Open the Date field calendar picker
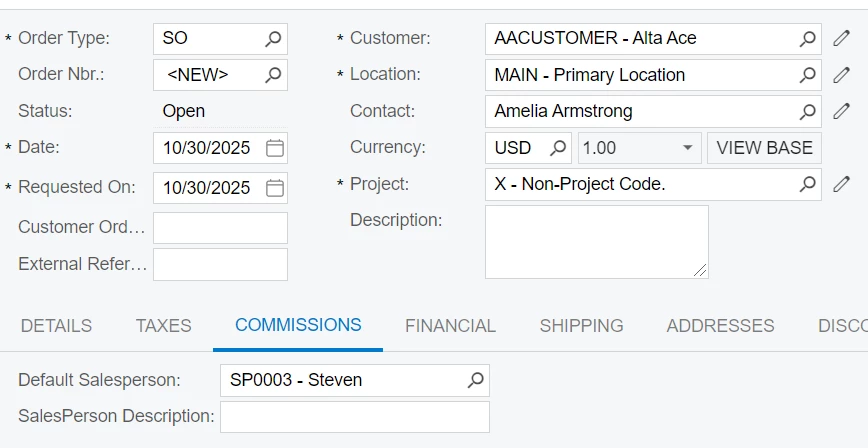The image size is (868, 448). click(x=275, y=148)
